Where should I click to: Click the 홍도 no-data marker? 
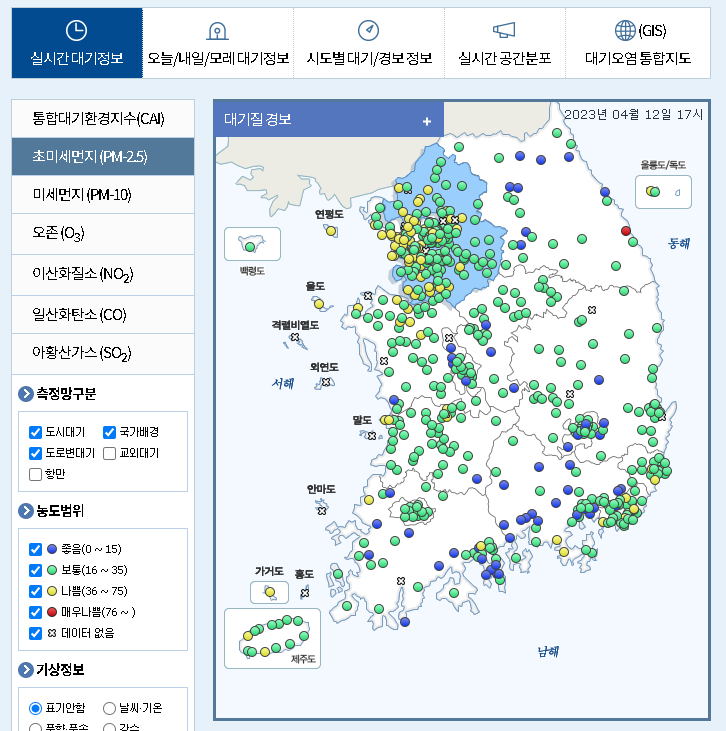(305, 593)
